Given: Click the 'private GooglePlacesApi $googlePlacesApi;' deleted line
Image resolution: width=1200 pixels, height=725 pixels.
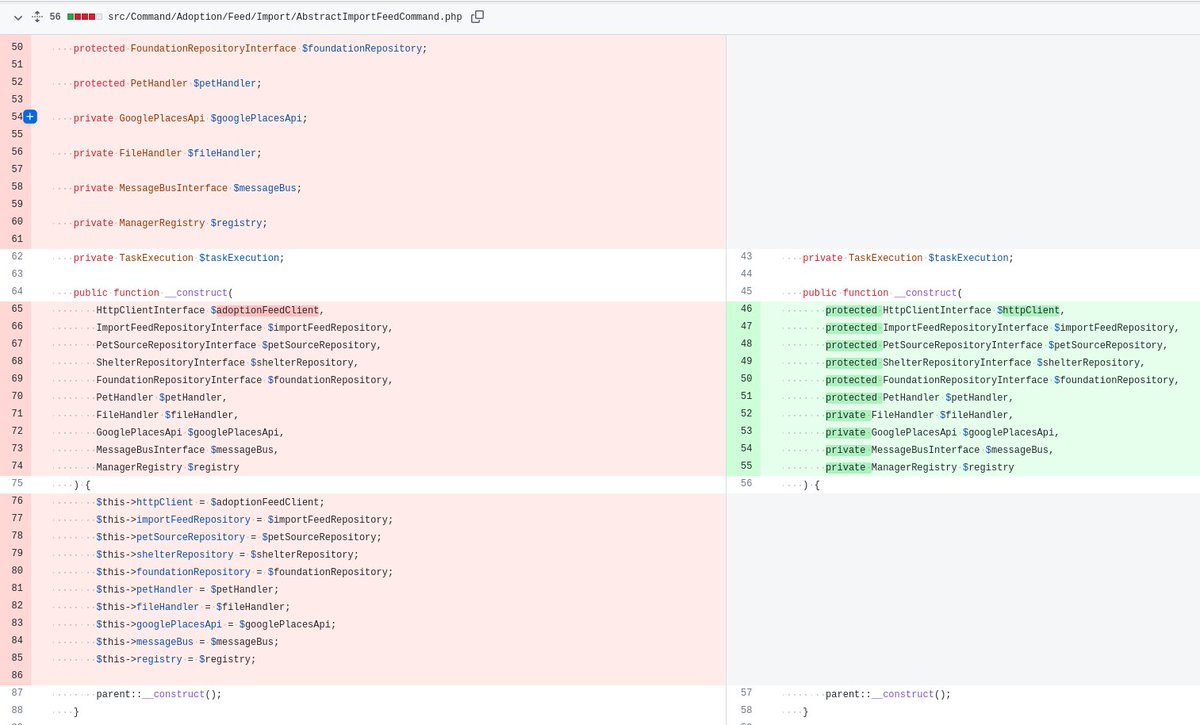Looking at the screenshot, I should tap(190, 118).
